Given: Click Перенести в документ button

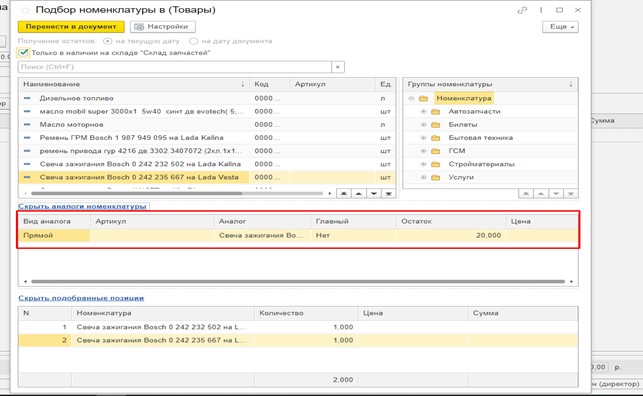Looking at the screenshot, I should (71, 27).
